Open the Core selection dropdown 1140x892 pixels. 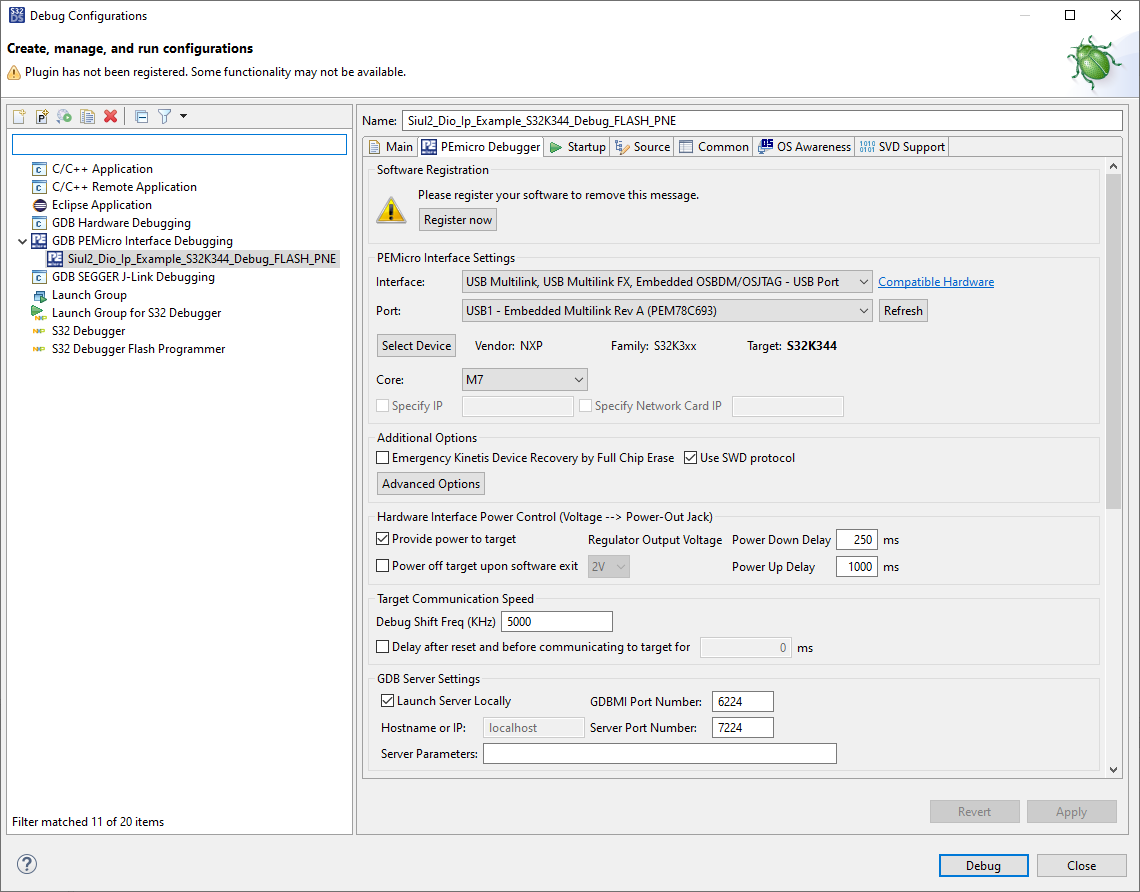524,379
